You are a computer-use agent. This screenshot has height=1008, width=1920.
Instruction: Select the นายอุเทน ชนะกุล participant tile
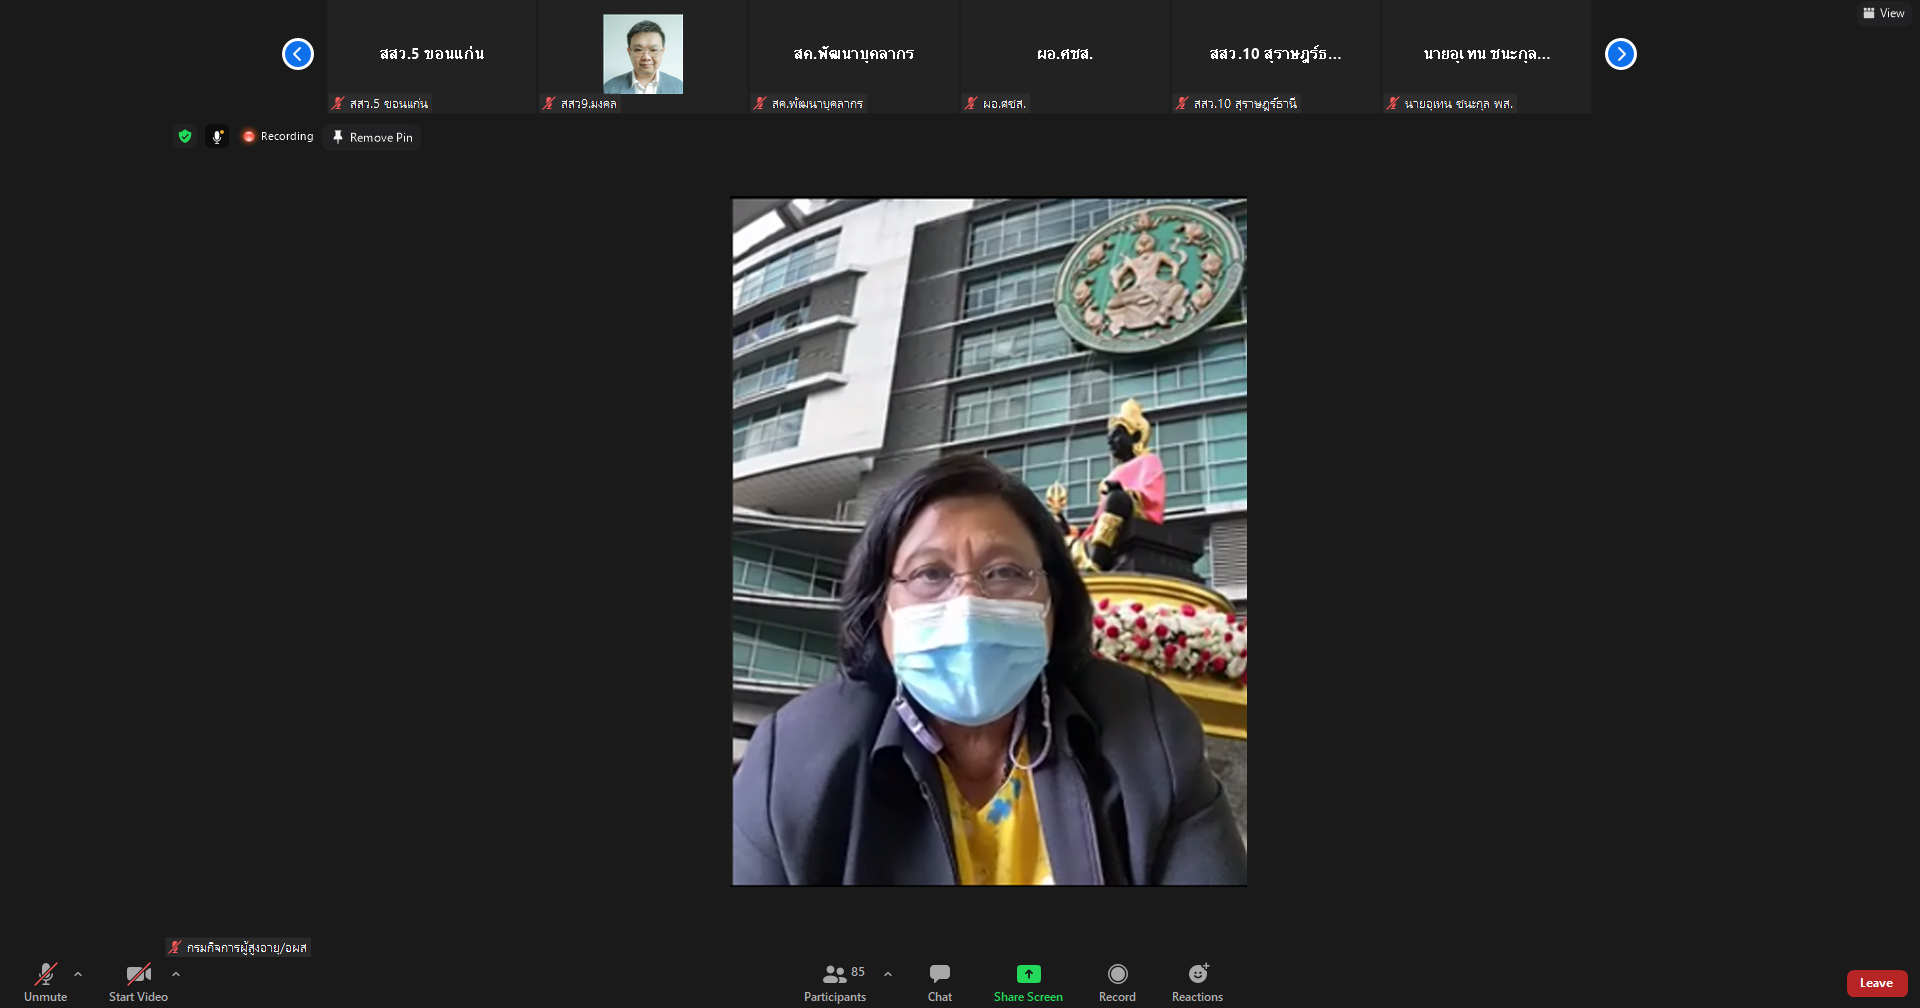(x=1487, y=56)
